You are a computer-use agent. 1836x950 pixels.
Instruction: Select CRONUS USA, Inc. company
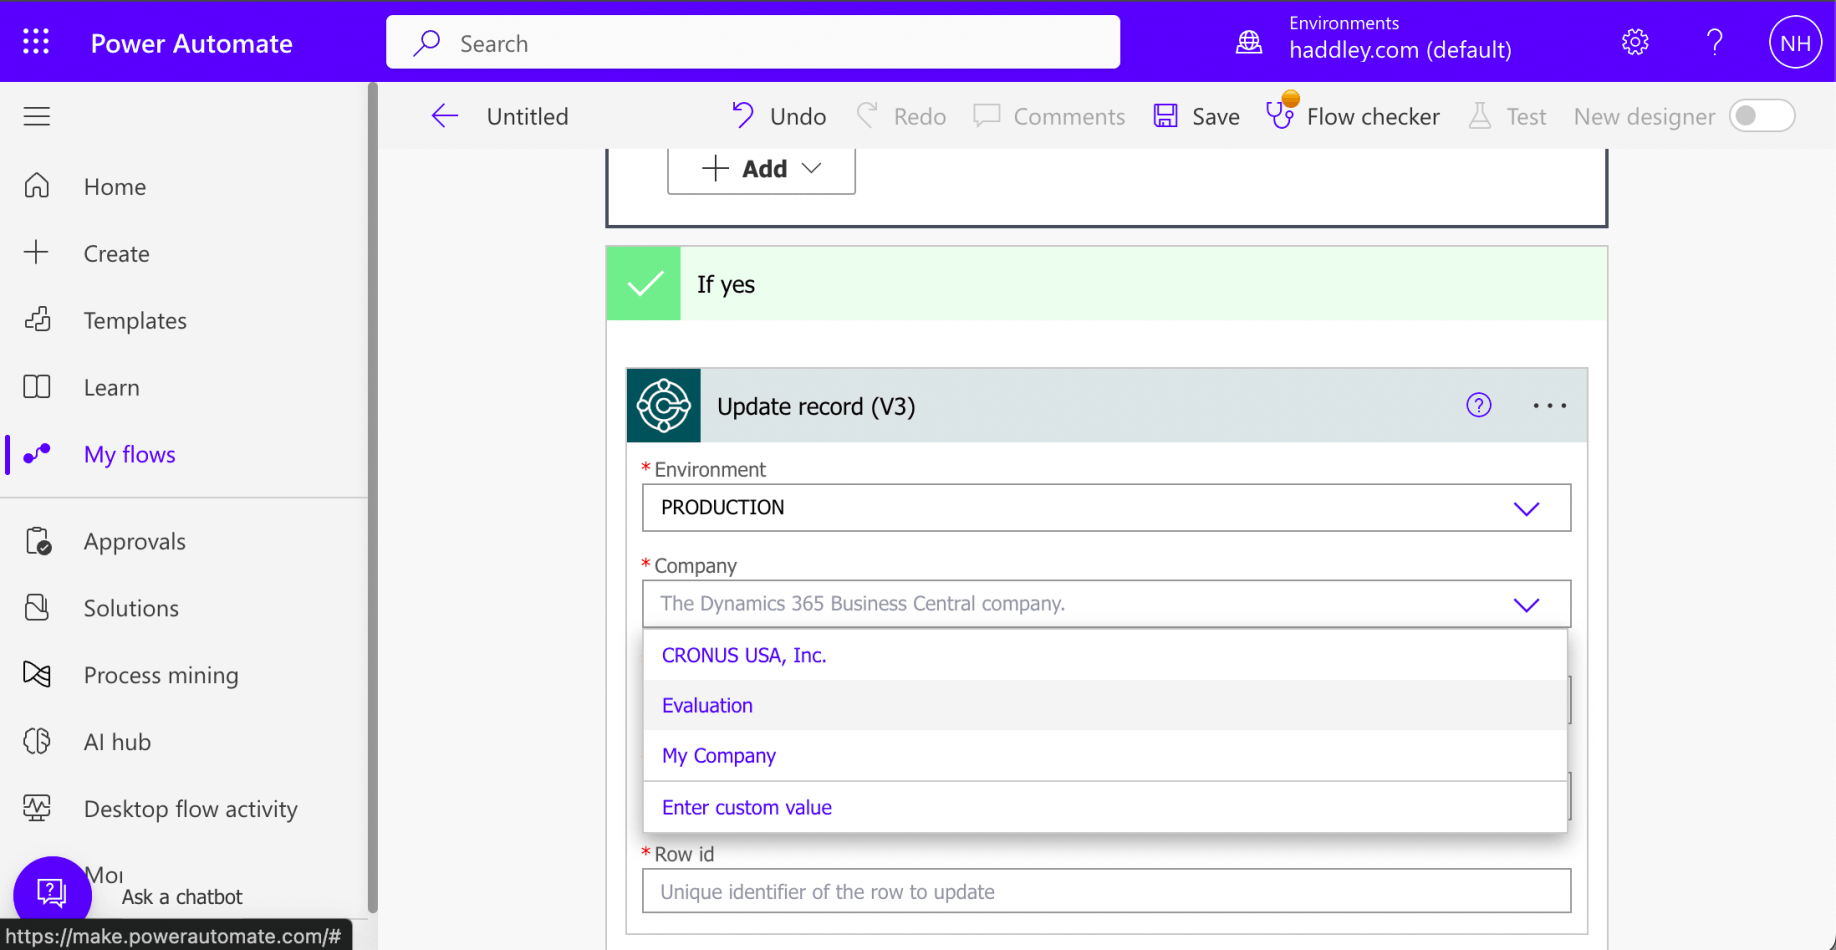(1105, 655)
